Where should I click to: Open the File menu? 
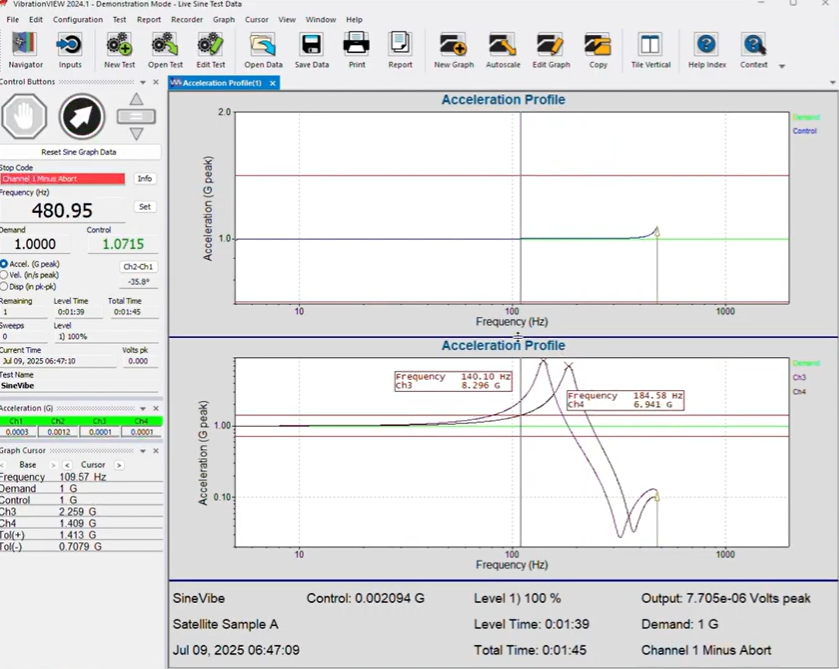pyautogui.click(x=12, y=20)
